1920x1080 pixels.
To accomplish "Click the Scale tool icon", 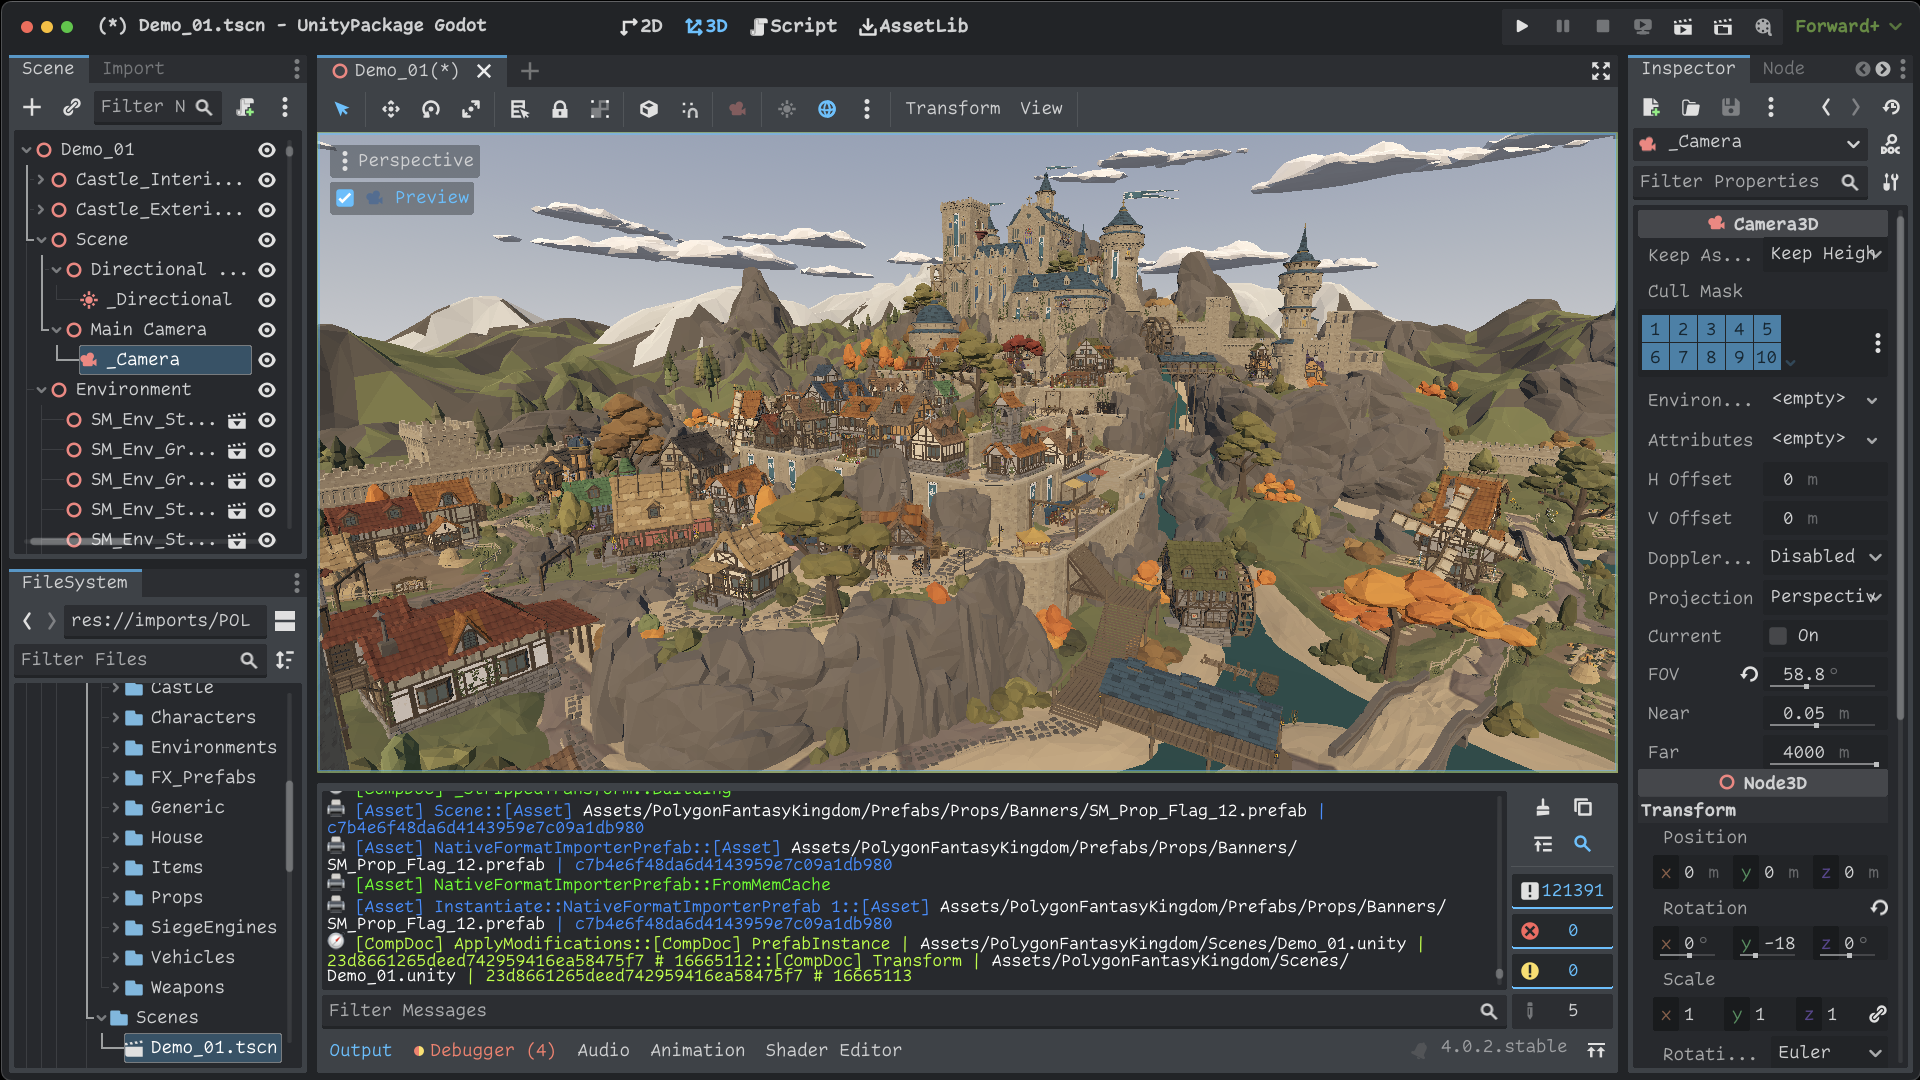I will click(x=471, y=108).
